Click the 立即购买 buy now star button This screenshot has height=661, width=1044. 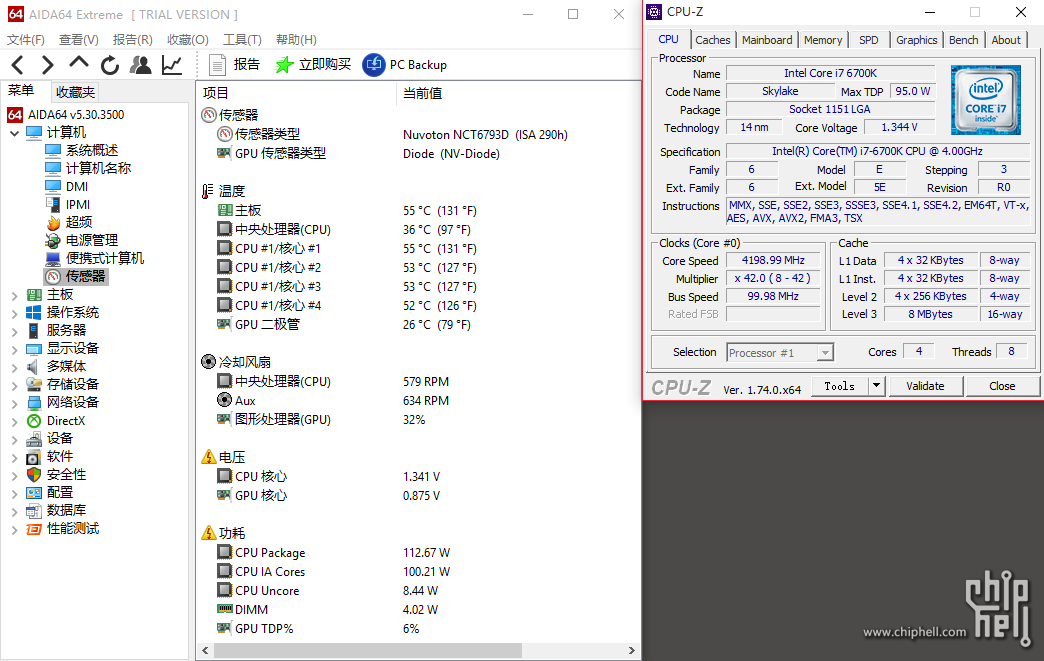[x=313, y=65]
